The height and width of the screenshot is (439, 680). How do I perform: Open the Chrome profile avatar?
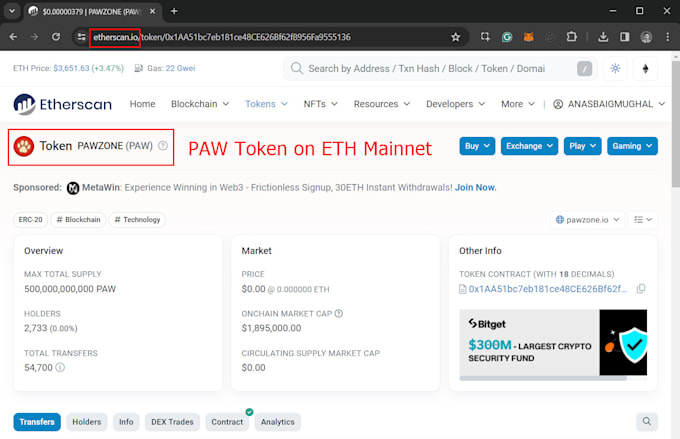pyautogui.click(x=646, y=37)
